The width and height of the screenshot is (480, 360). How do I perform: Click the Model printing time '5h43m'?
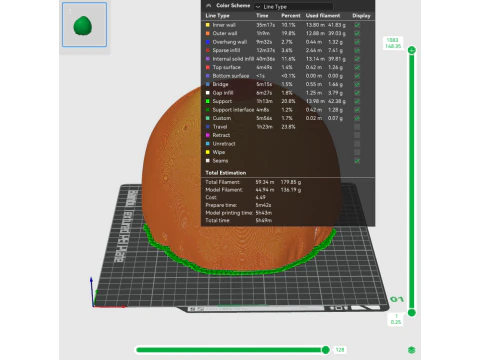(x=264, y=213)
